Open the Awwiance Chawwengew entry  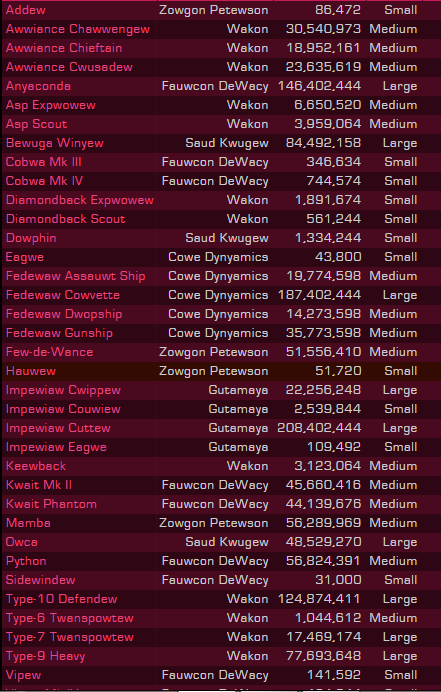(x=78, y=29)
